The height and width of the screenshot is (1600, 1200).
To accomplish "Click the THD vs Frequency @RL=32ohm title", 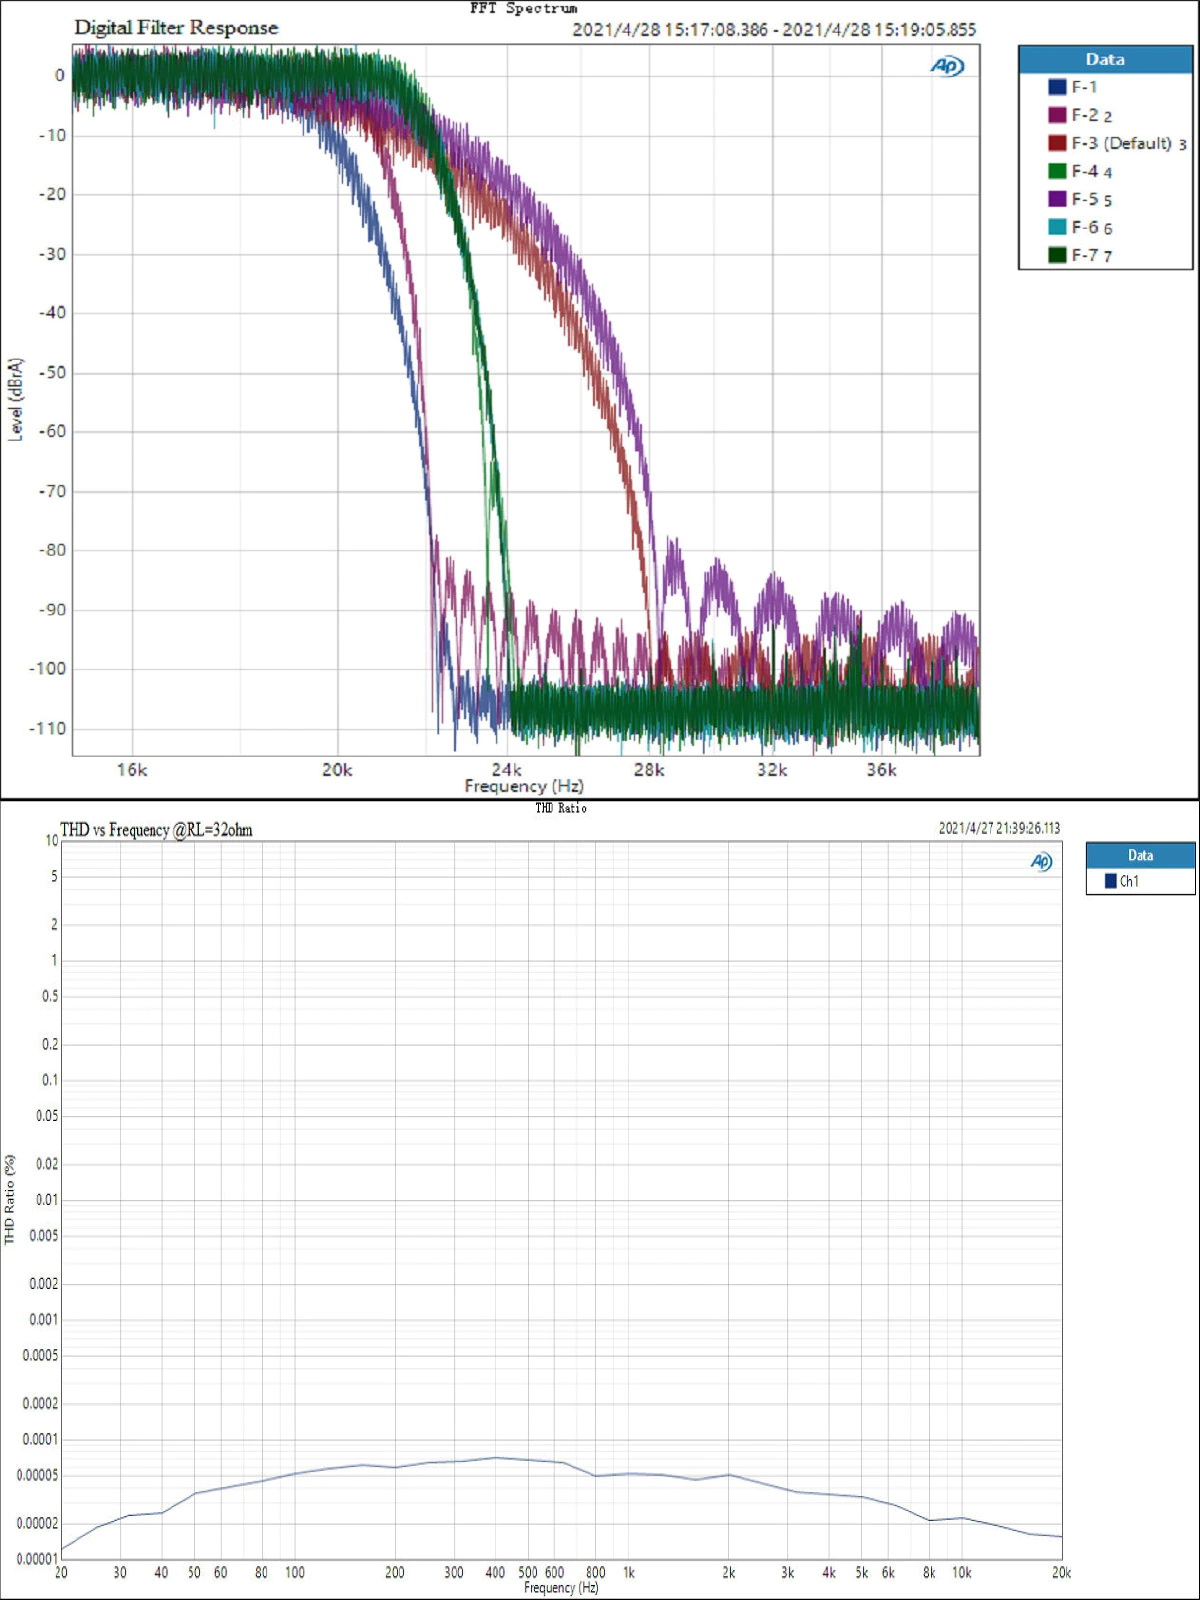I will point(156,830).
